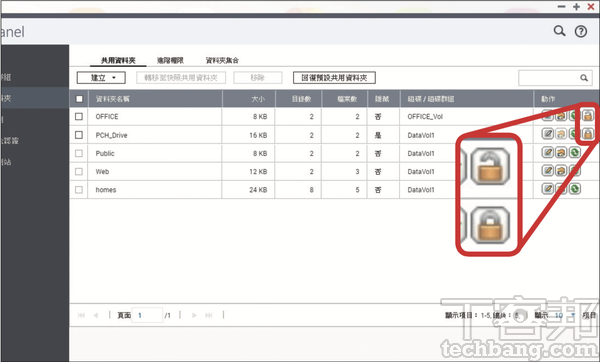
Task: Select the Public folder name
Action: [105, 153]
